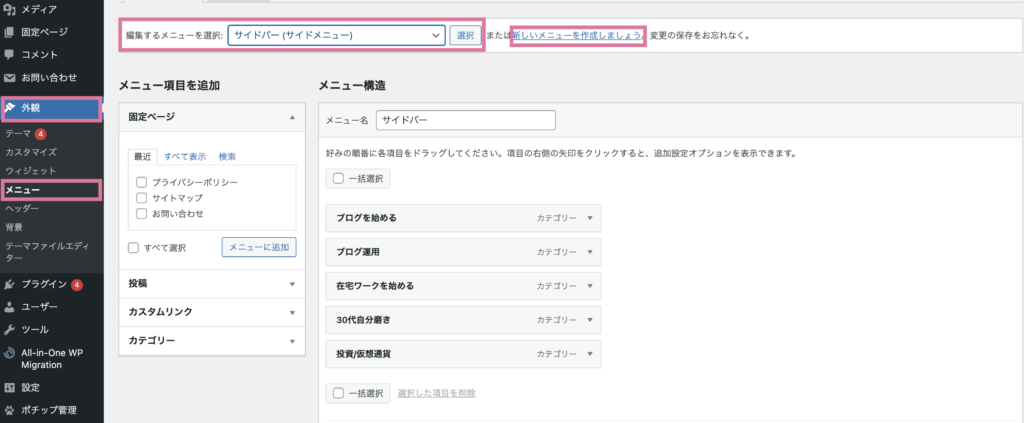Click the theme update badge showing 4
The width and height of the screenshot is (1024, 423).
pos(40,134)
